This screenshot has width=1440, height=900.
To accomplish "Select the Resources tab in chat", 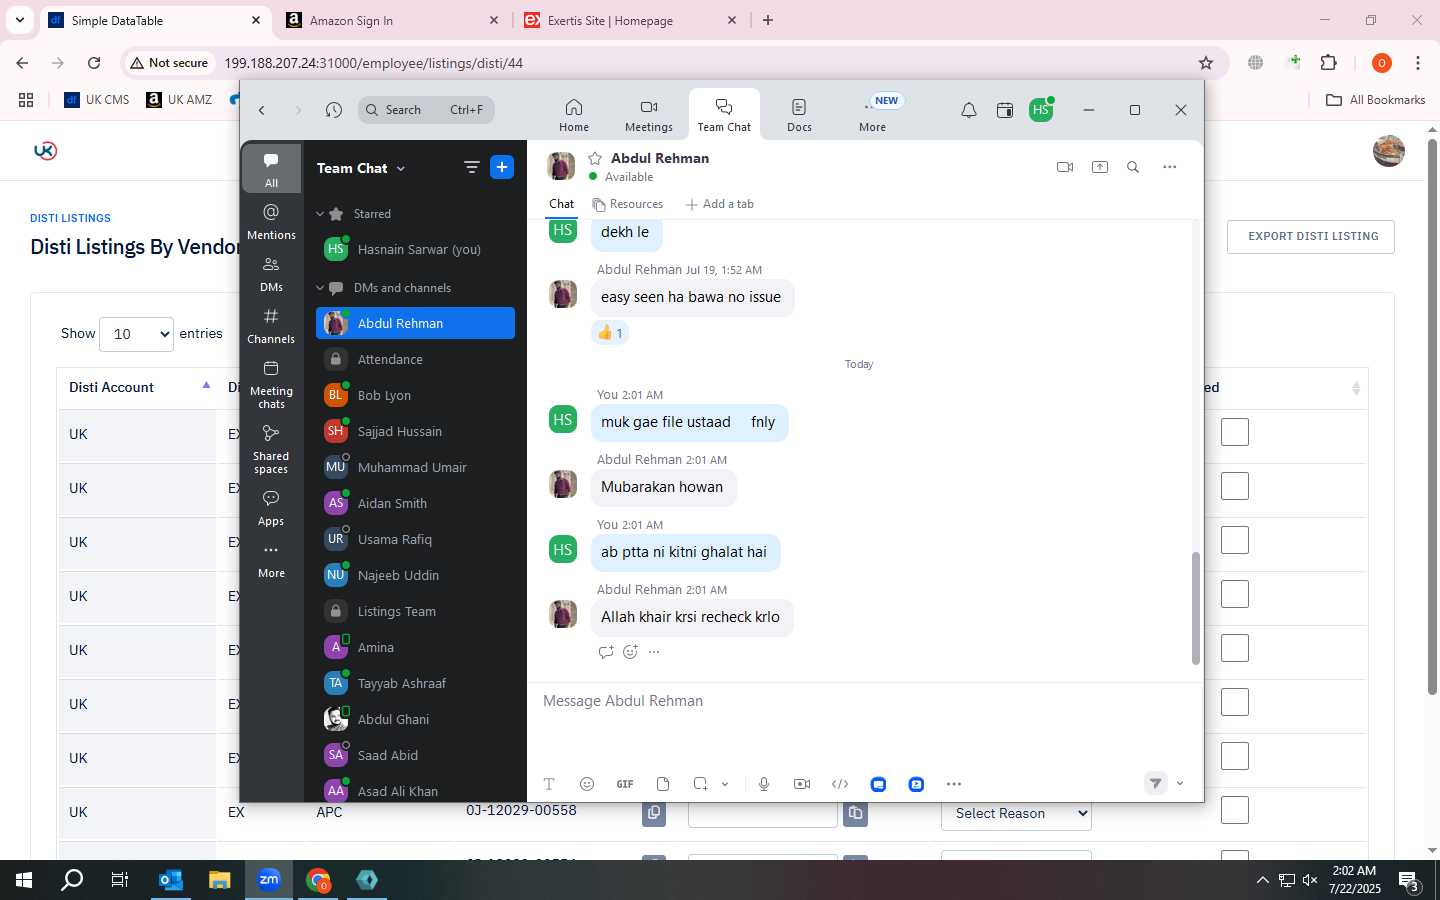I will (x=627, y=204).
